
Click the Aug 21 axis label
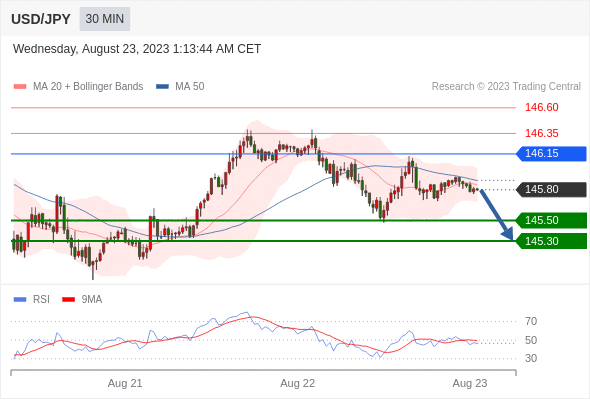(125, 383)
